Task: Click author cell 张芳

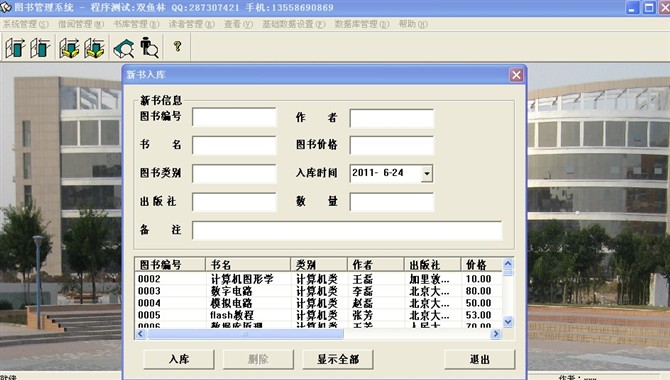Action: point(363,315)
